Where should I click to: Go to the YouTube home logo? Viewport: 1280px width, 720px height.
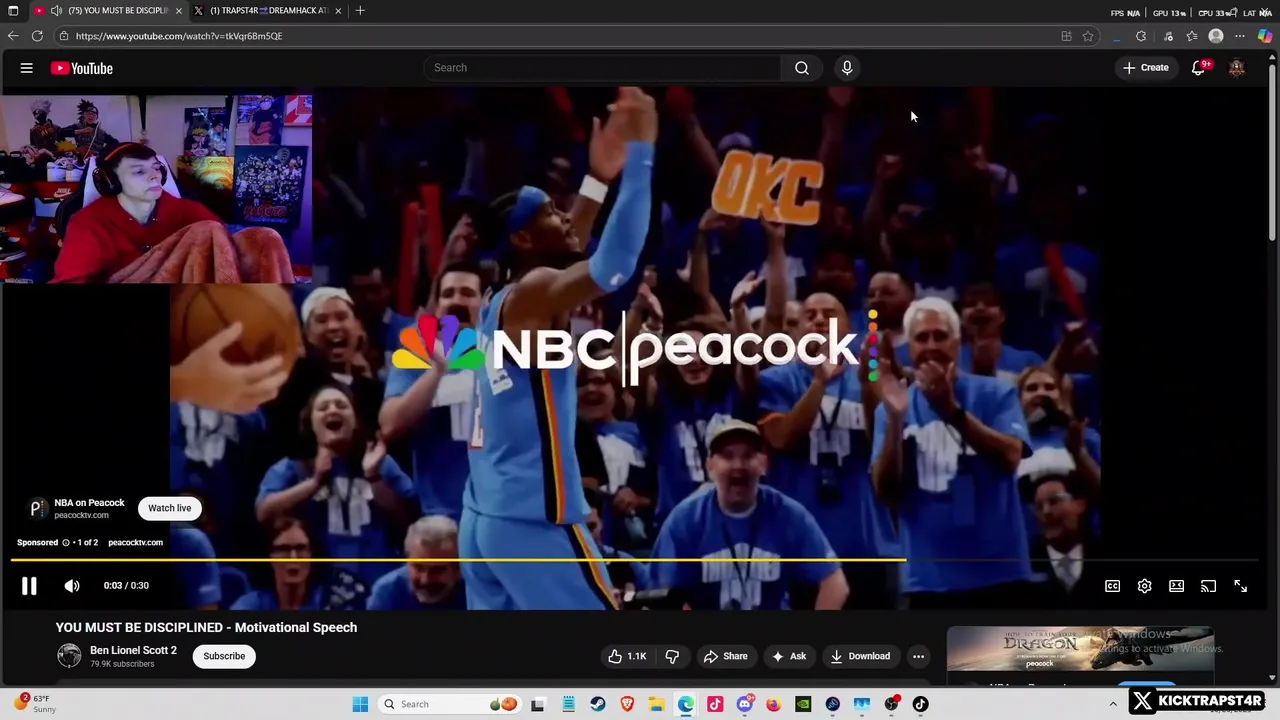[82, 68]
